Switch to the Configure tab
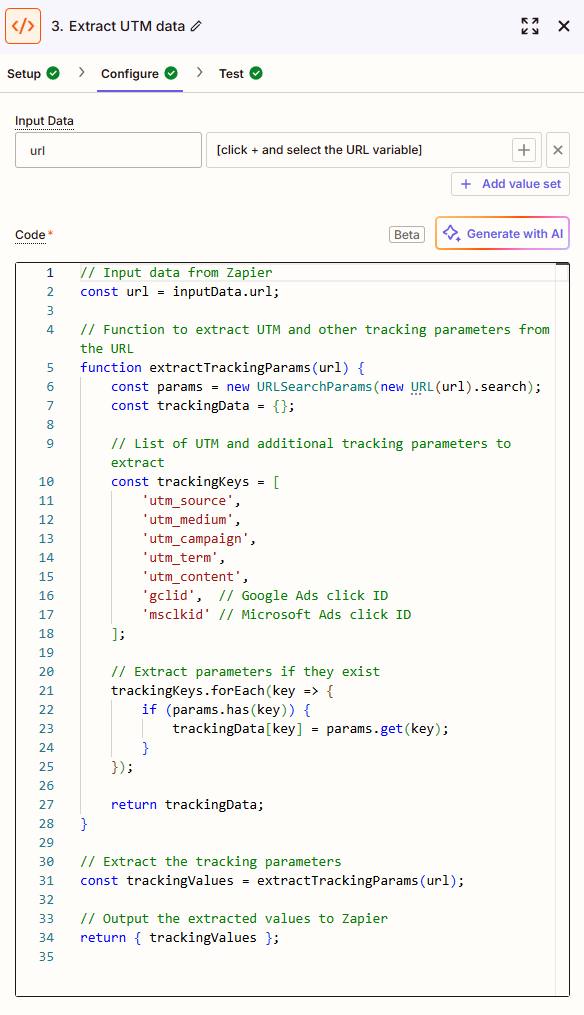 pos(129,74)
